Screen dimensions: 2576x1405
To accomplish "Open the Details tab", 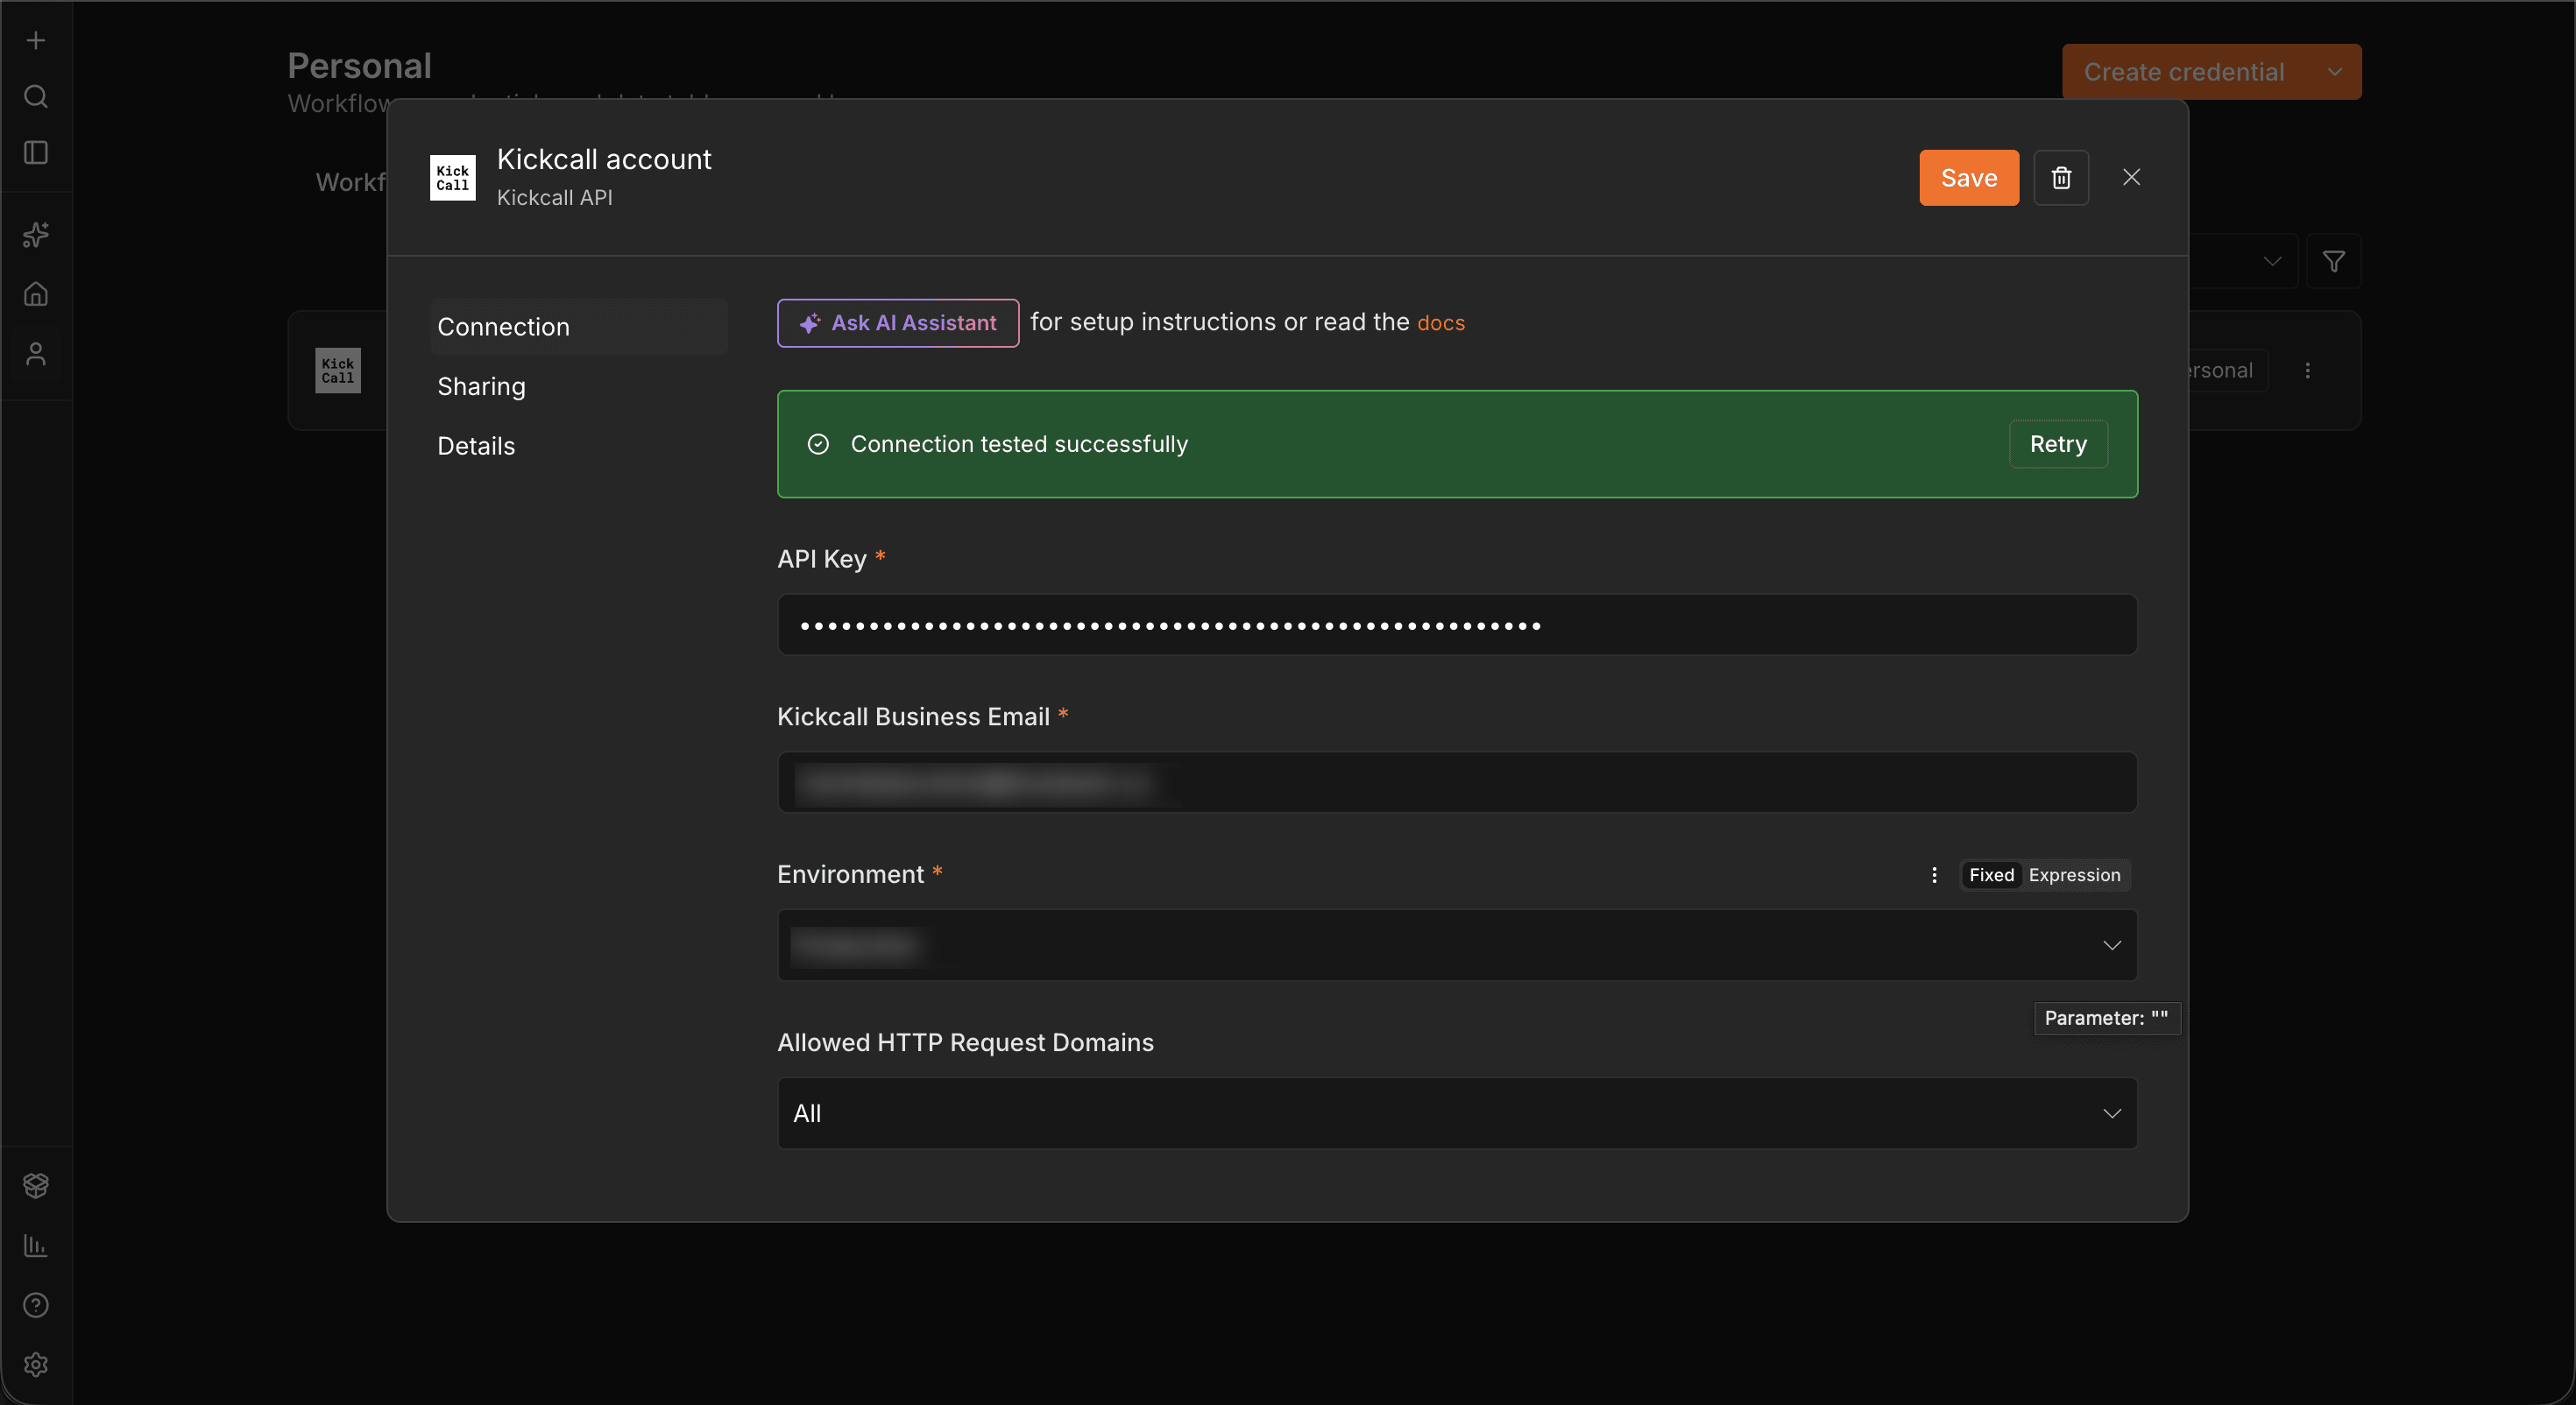I will tap(476, 446).
